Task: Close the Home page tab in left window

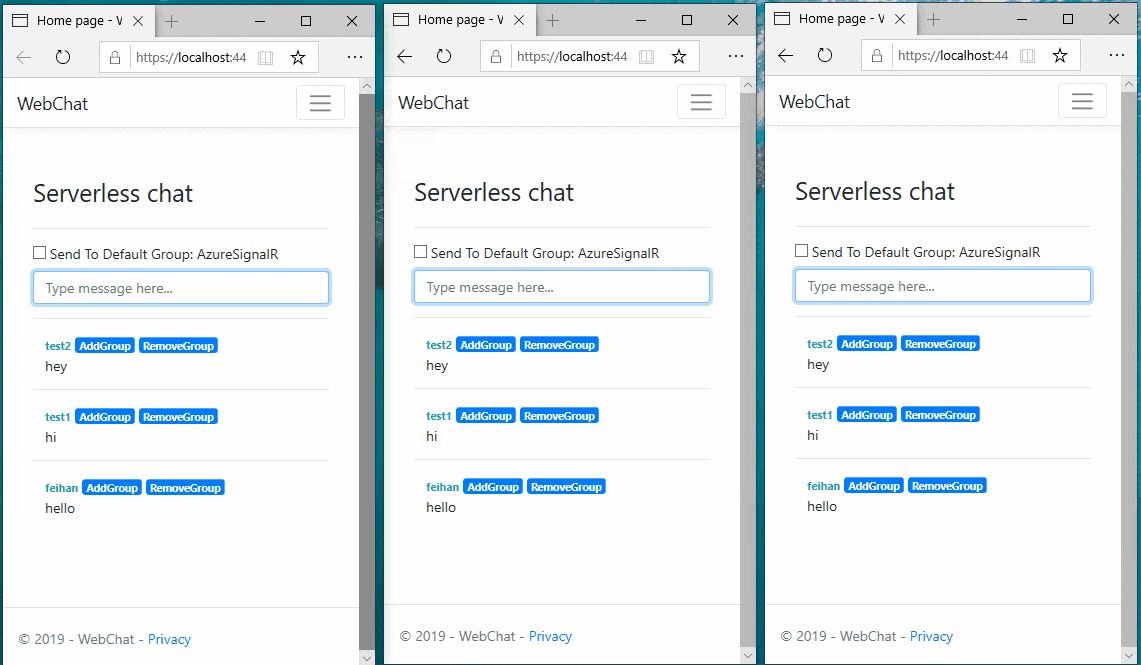Action: tap(138, 21)
